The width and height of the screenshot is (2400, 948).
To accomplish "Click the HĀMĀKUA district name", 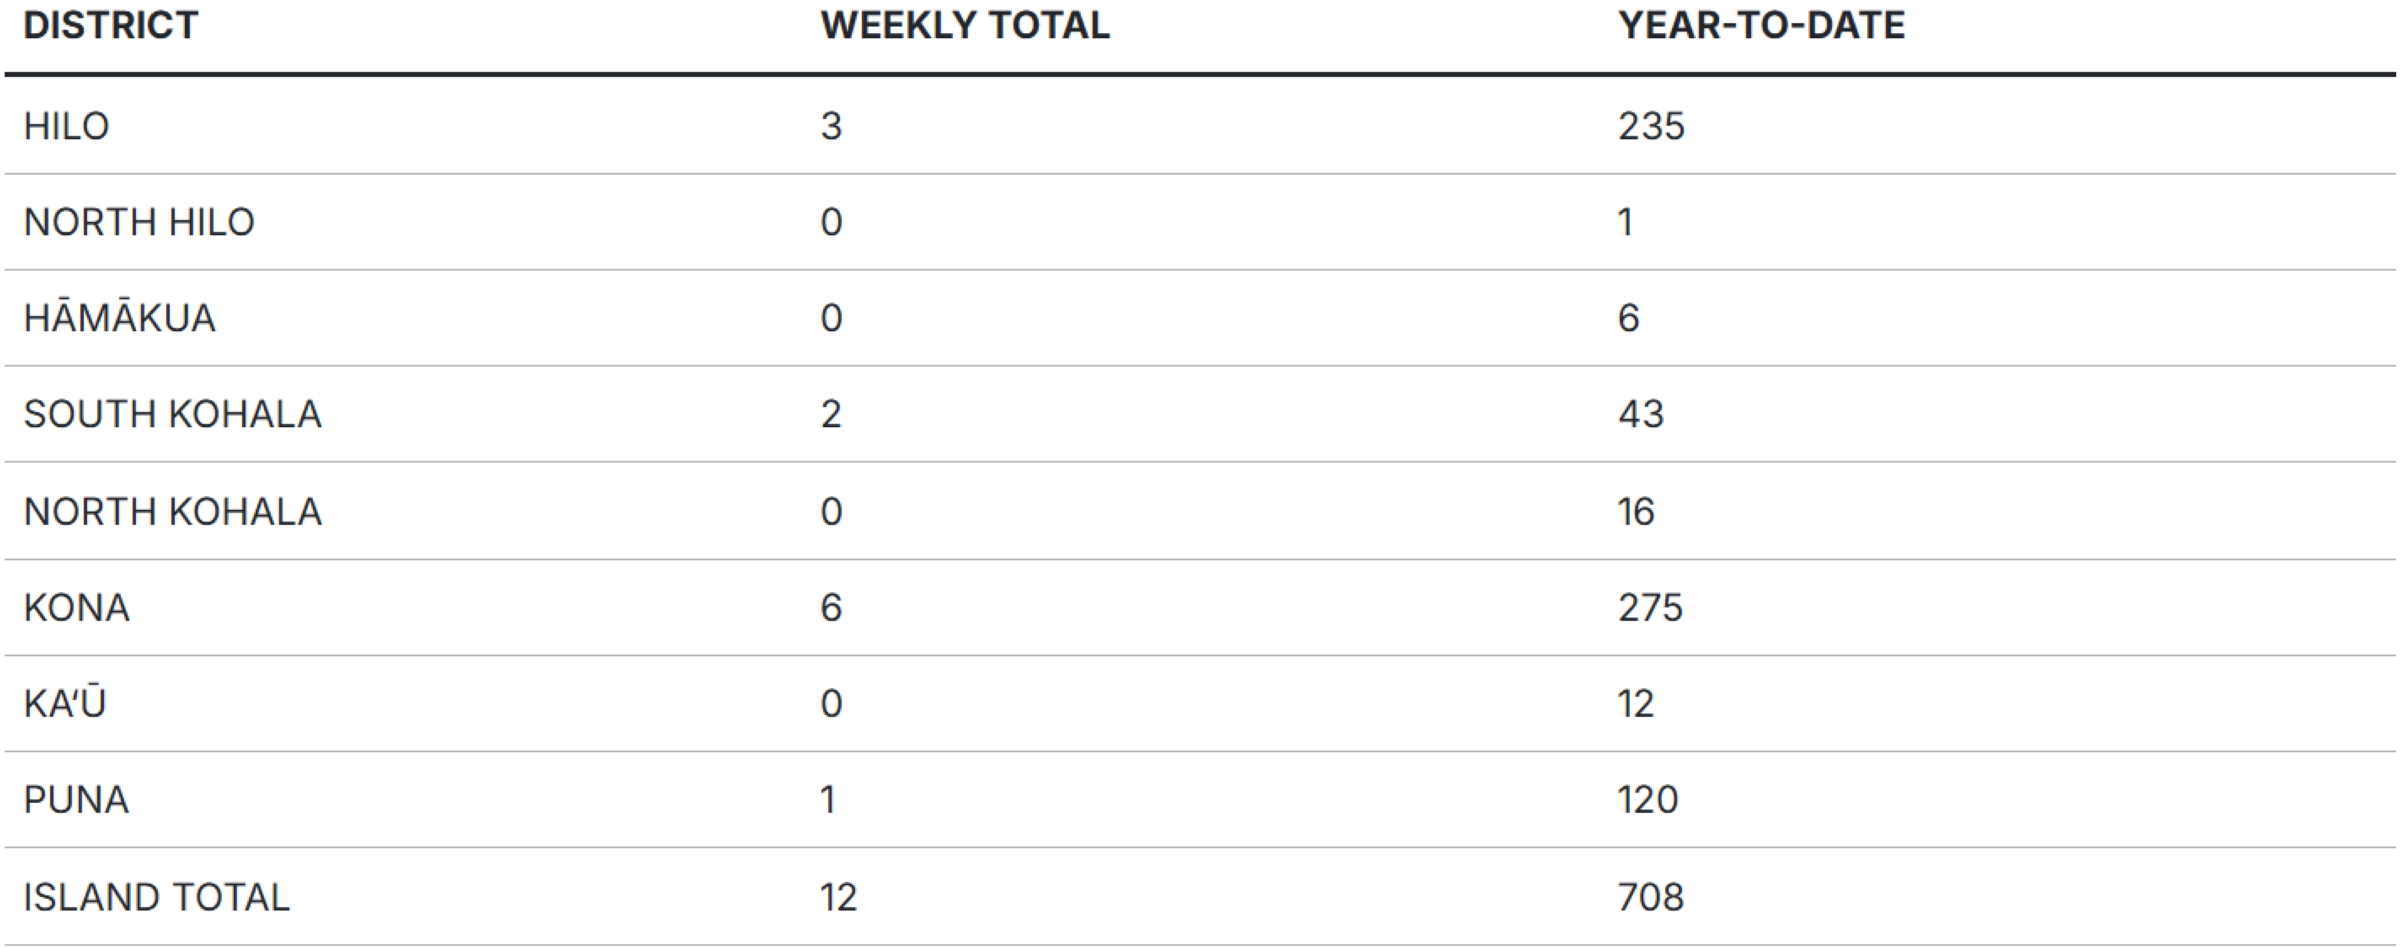I will [120, 318].
